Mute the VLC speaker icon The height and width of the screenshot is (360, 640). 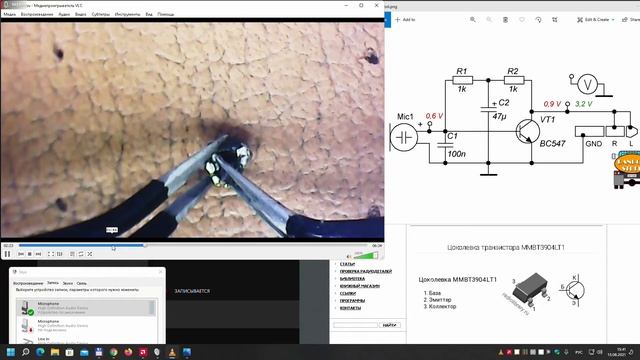pyautogui.click(x=349, y=256)
